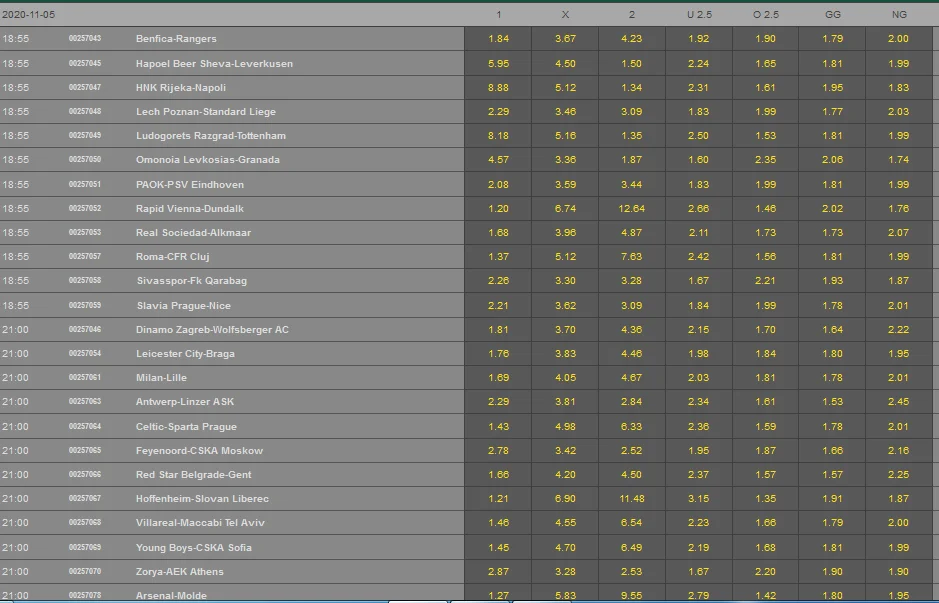Choose NG odds for PAOK-PSV Eindhoven
This screenshot has height=603, width=939.
(x=898, y=185)
